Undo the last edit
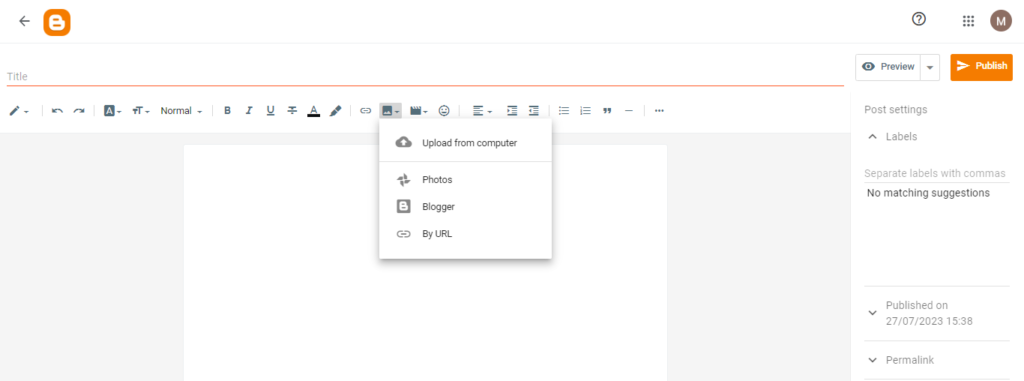Screen dimensions: 1024x381 (x=57, y=111)
